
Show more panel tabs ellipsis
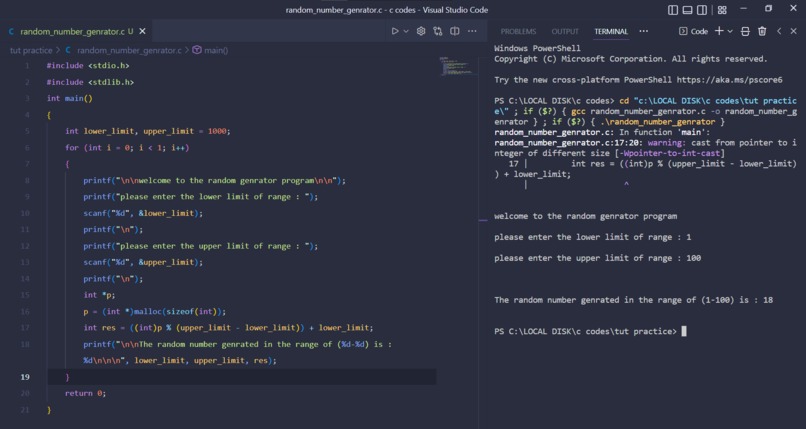click(644, 31)
